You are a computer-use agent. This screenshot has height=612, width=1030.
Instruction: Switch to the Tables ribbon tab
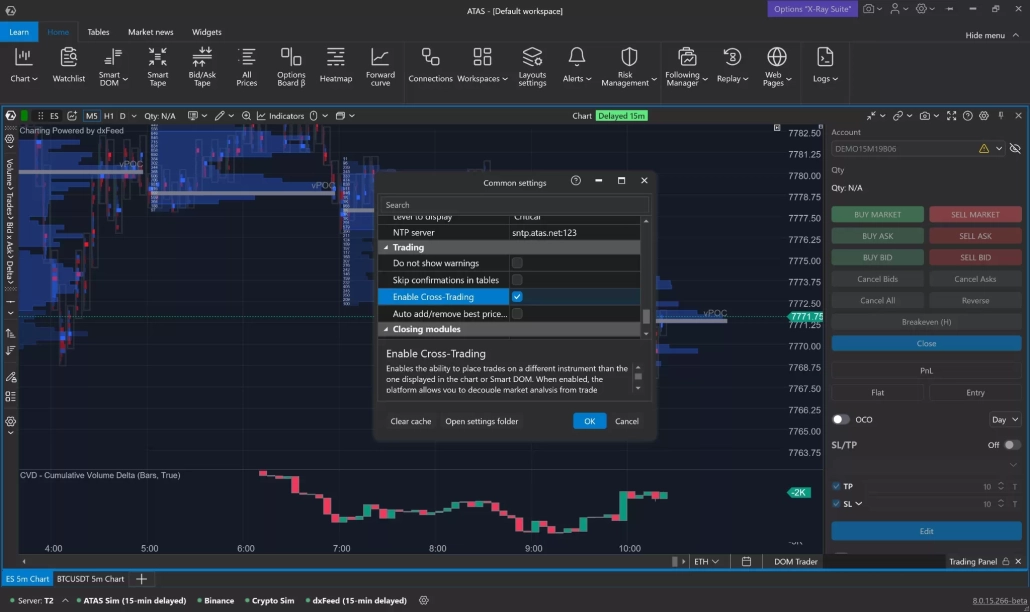point(99,32)
